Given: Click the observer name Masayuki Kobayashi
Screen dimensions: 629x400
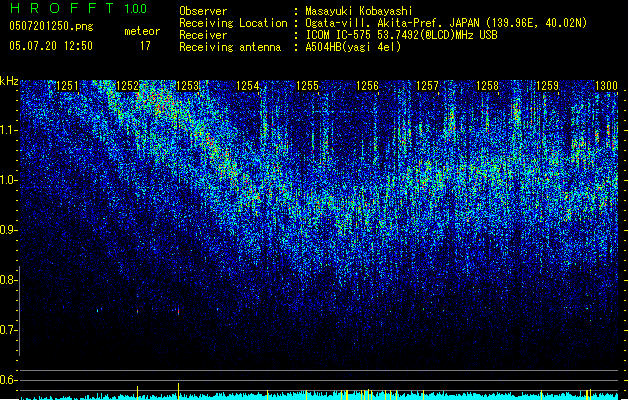Looking at the screenshot, I should tap(359, 11).
